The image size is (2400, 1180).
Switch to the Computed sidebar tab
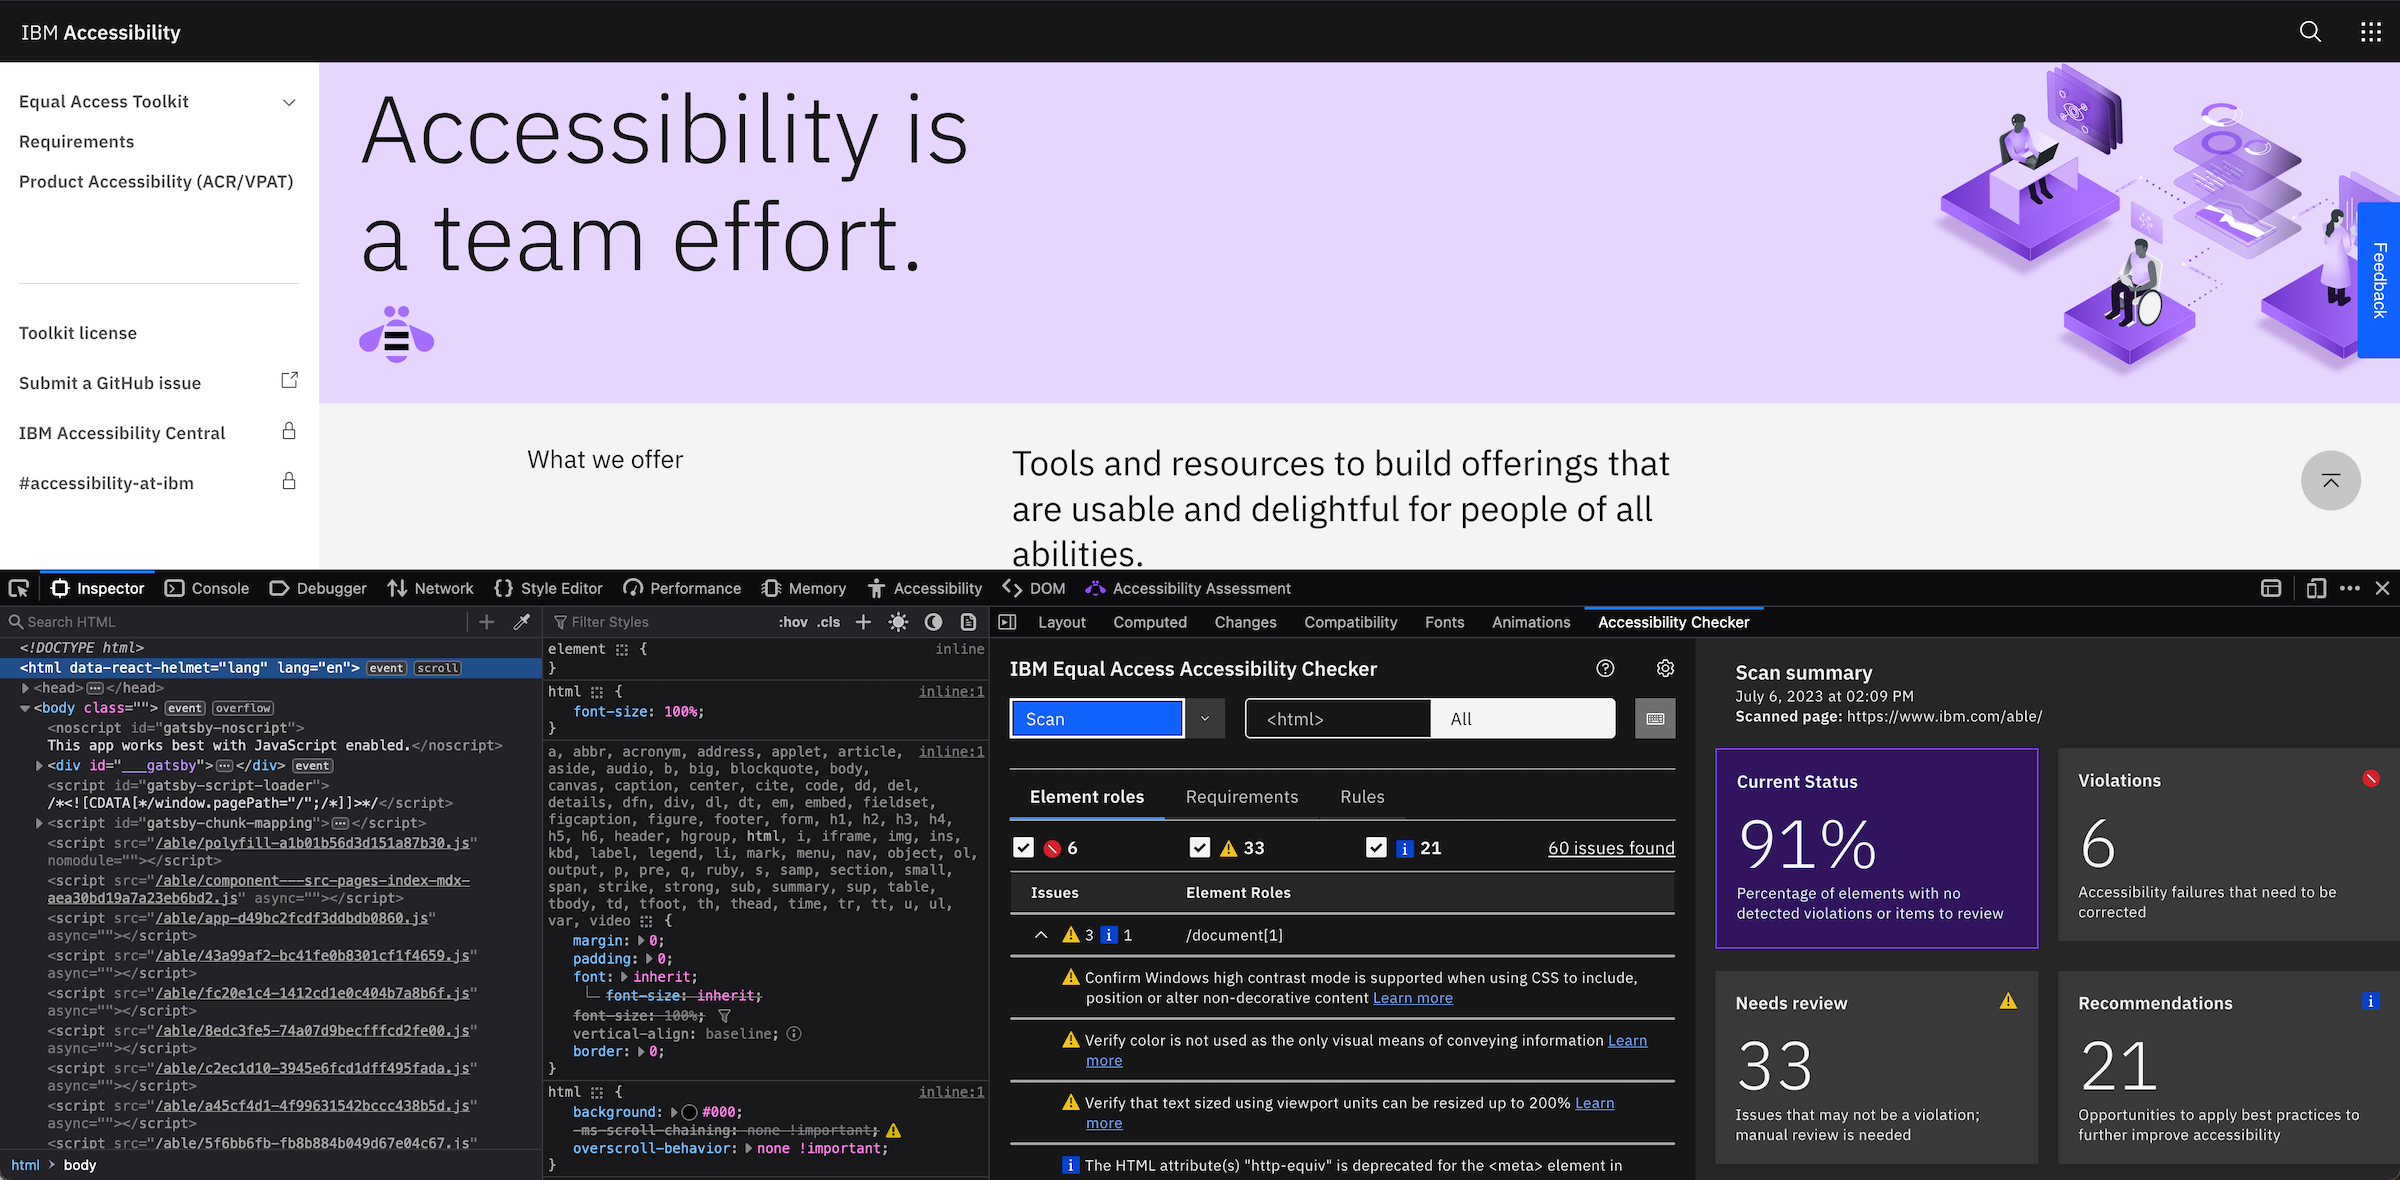(x=1150, y=622)
